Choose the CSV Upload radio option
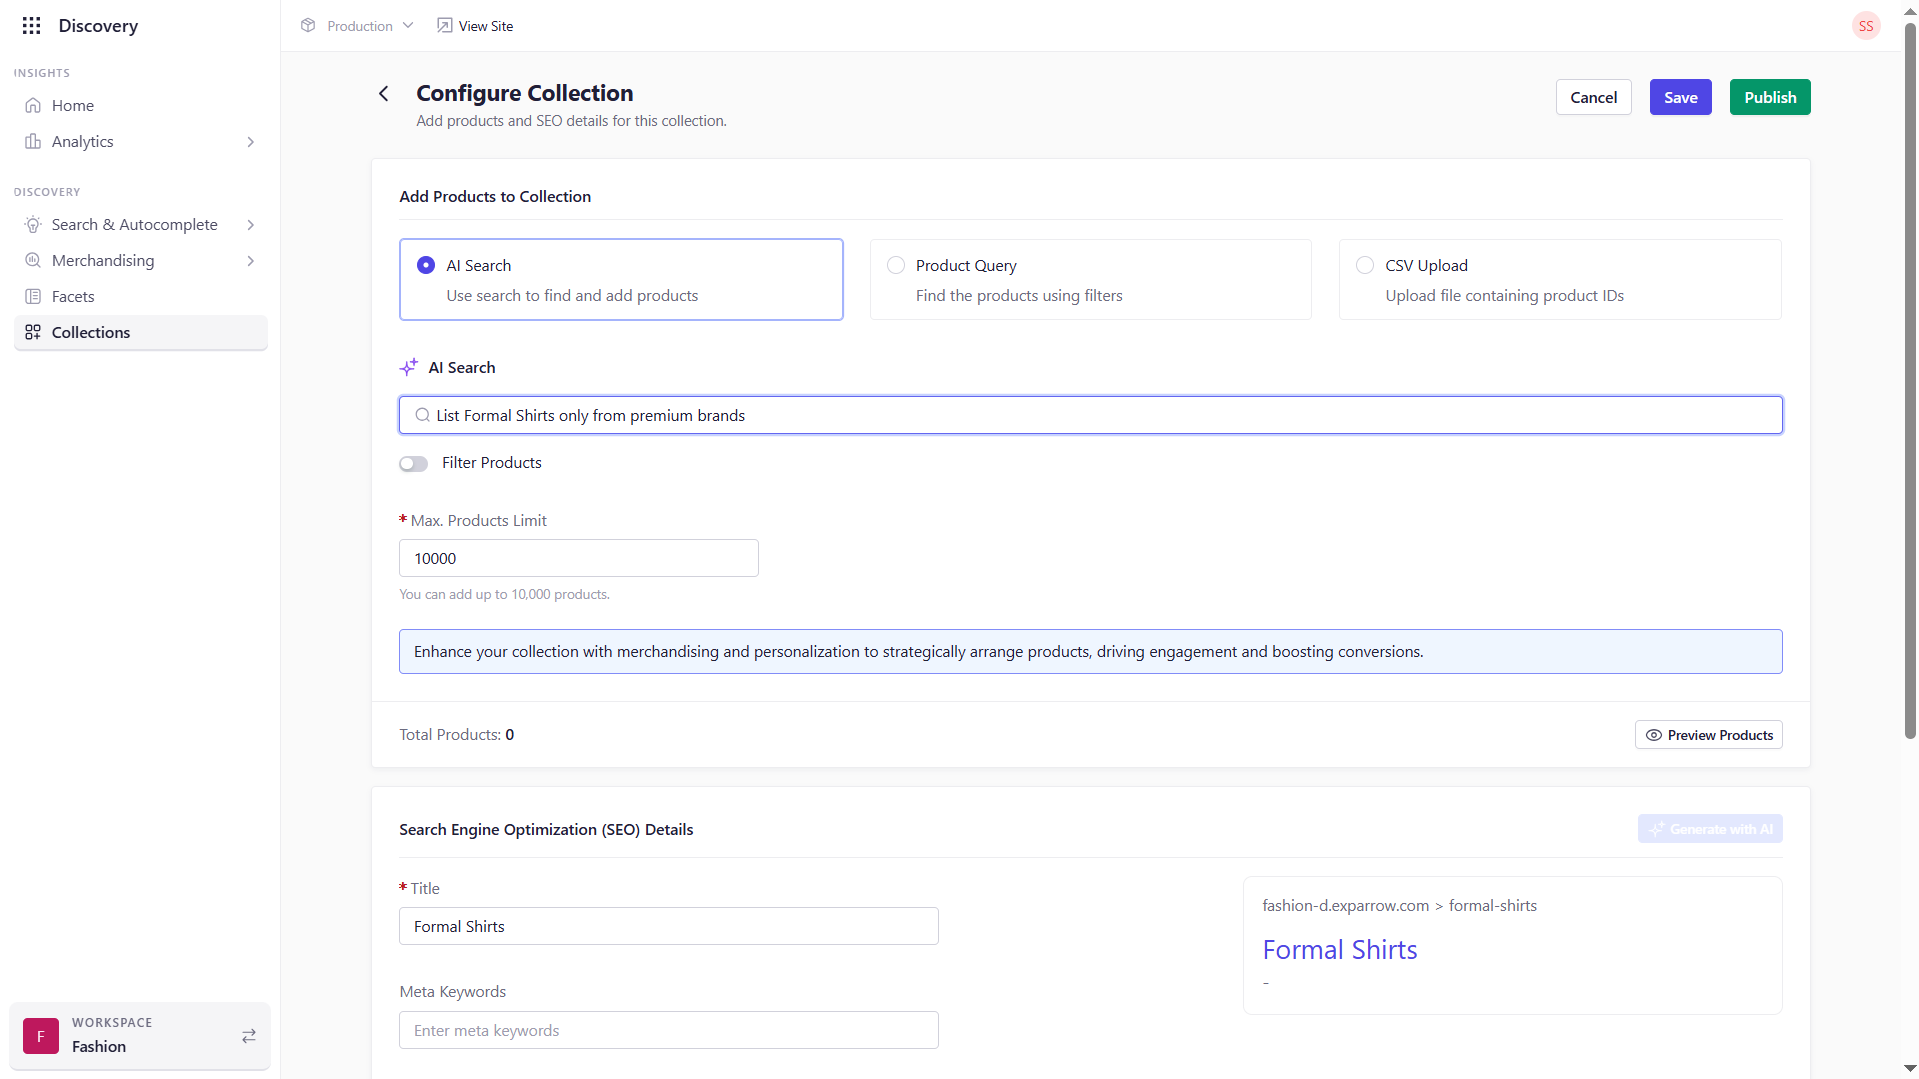Screen dimensions: 1919x1079 1365,265
